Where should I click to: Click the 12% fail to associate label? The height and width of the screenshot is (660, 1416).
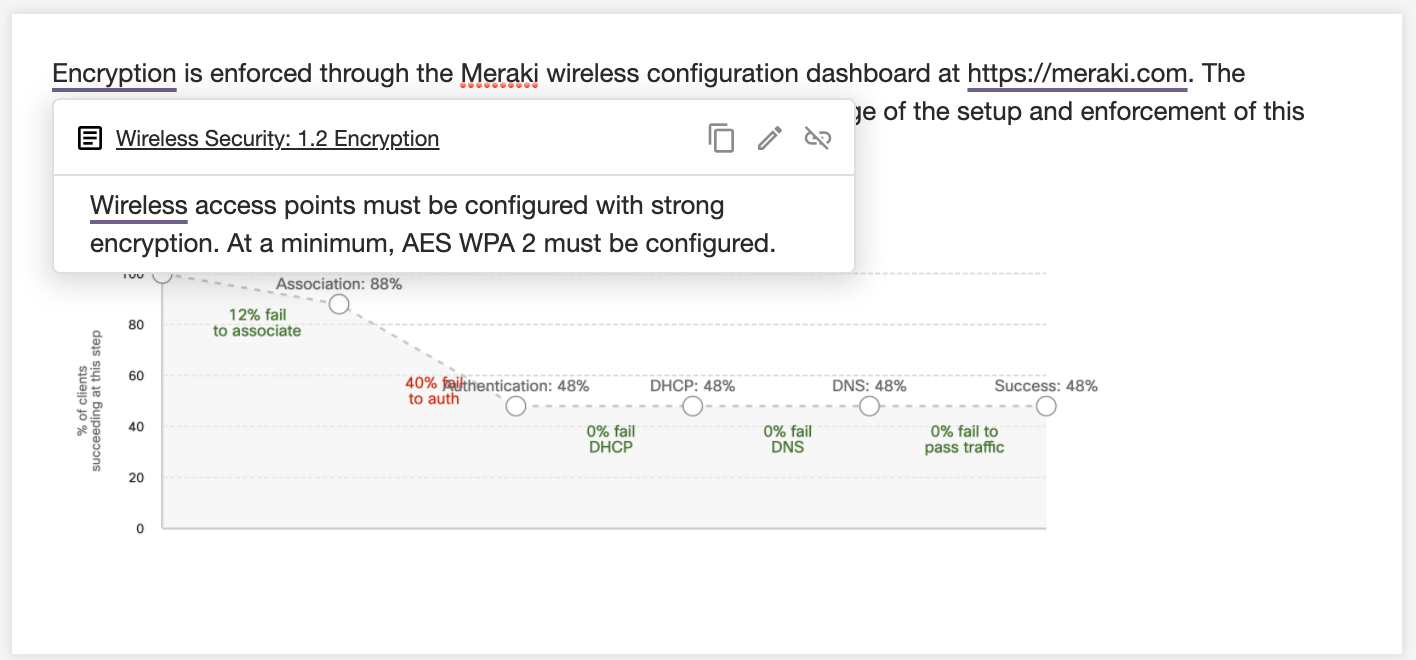[257, 323]
